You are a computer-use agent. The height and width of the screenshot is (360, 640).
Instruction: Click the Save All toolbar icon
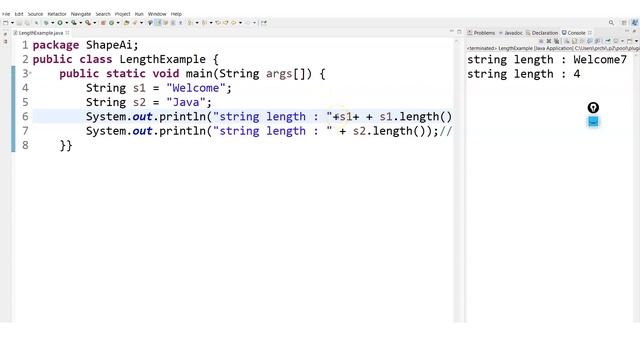pos(27,23)
